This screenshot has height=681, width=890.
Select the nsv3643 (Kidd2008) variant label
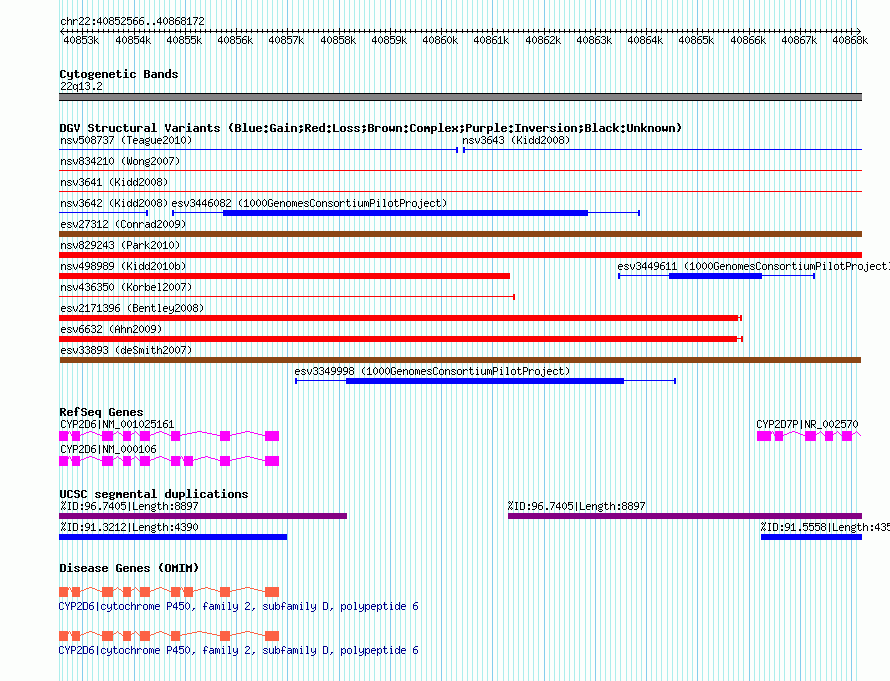click(516, 140)
